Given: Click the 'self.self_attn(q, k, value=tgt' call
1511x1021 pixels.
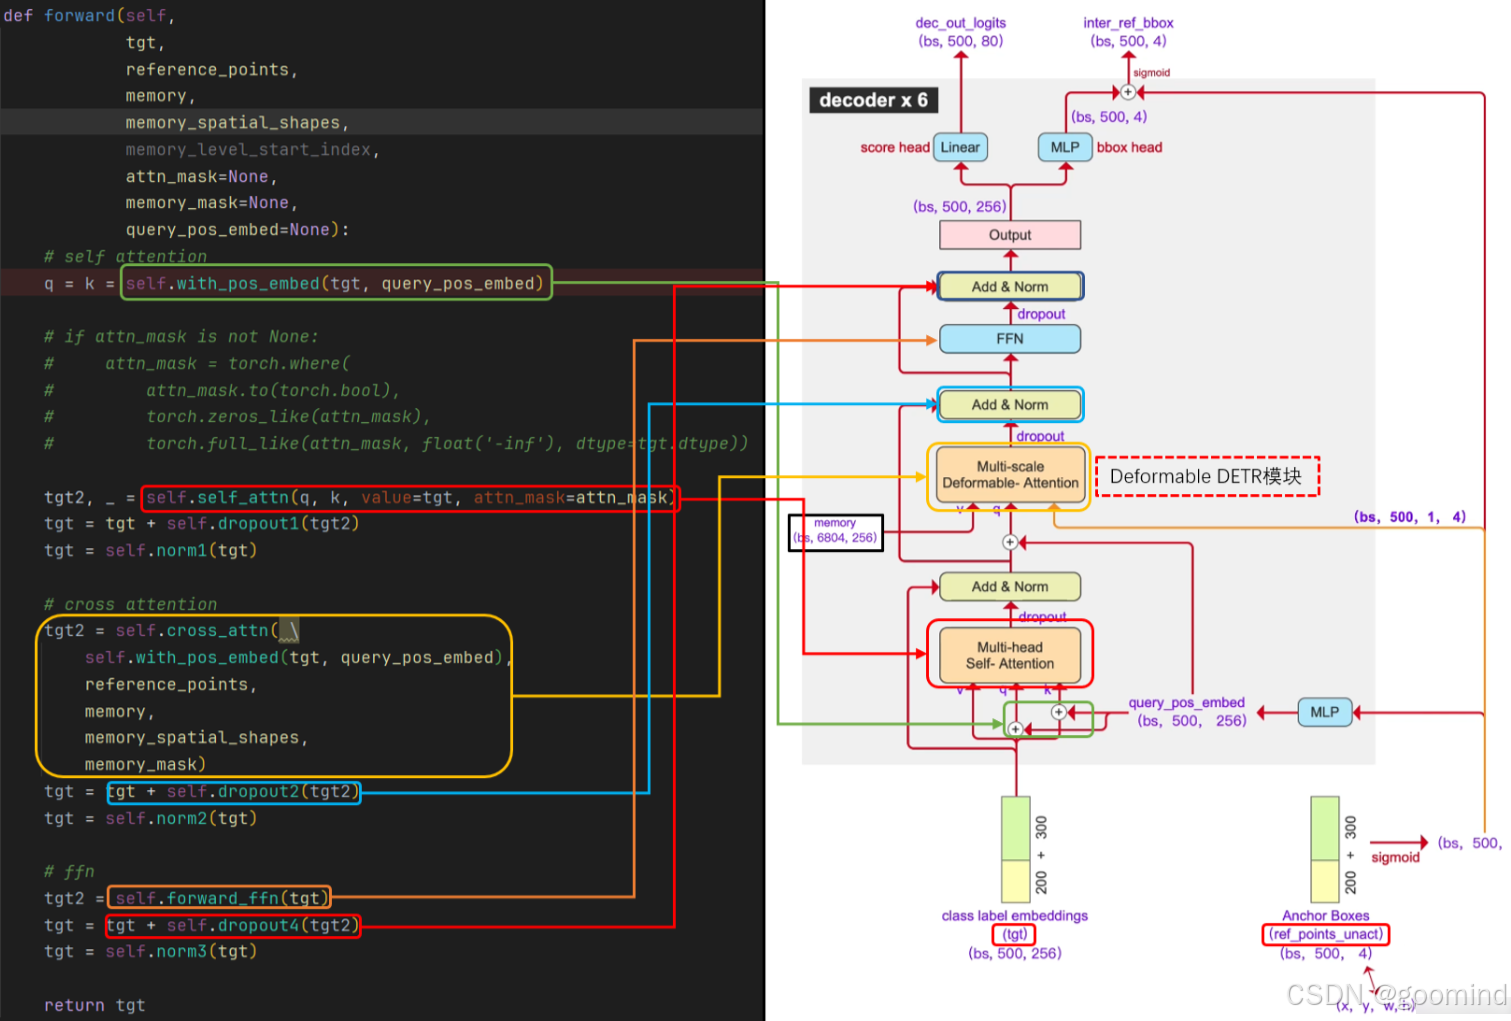Looking at the screenshot, I should (410, 498).
